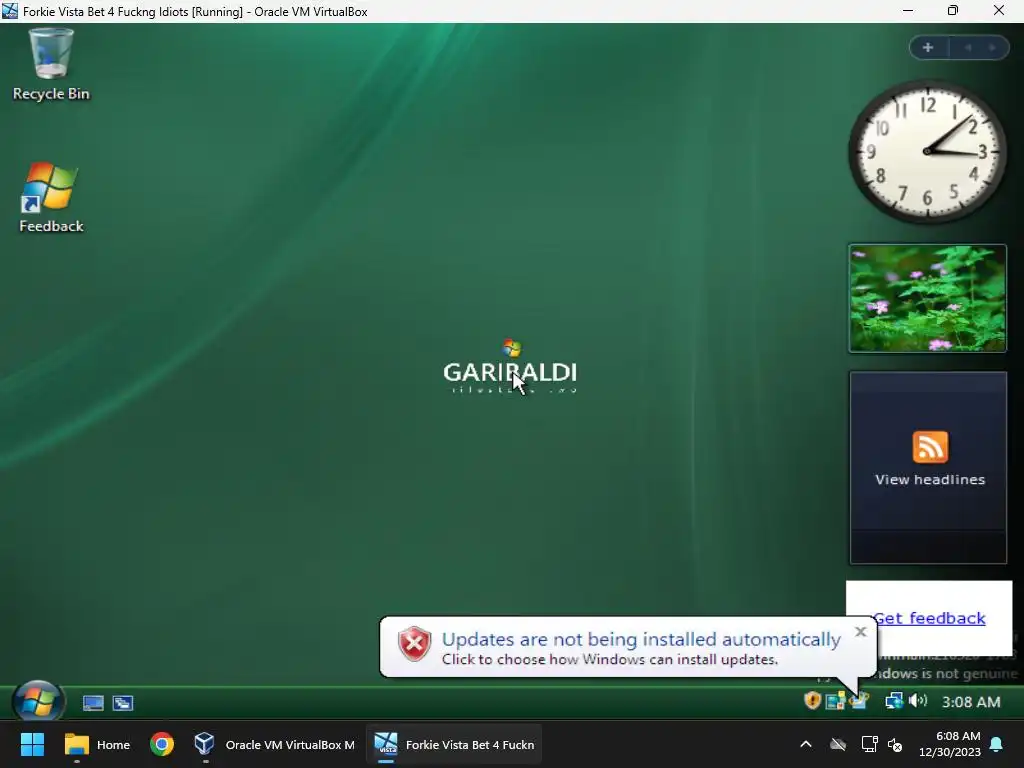Image resolution: width=1024 pixels, height=768 pixels.
Task: Click the red shield icon in balloon
Action: 415,644
